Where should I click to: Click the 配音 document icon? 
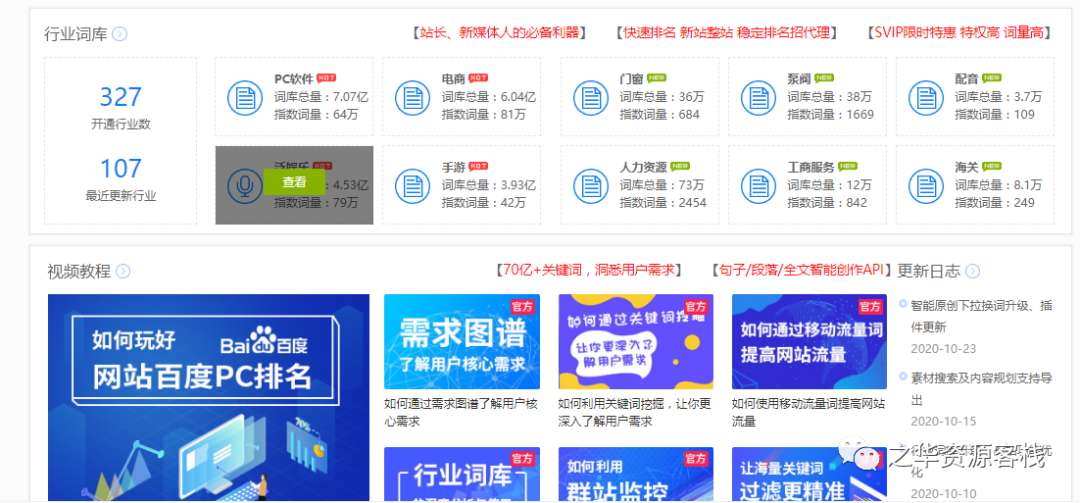(926, 98)
